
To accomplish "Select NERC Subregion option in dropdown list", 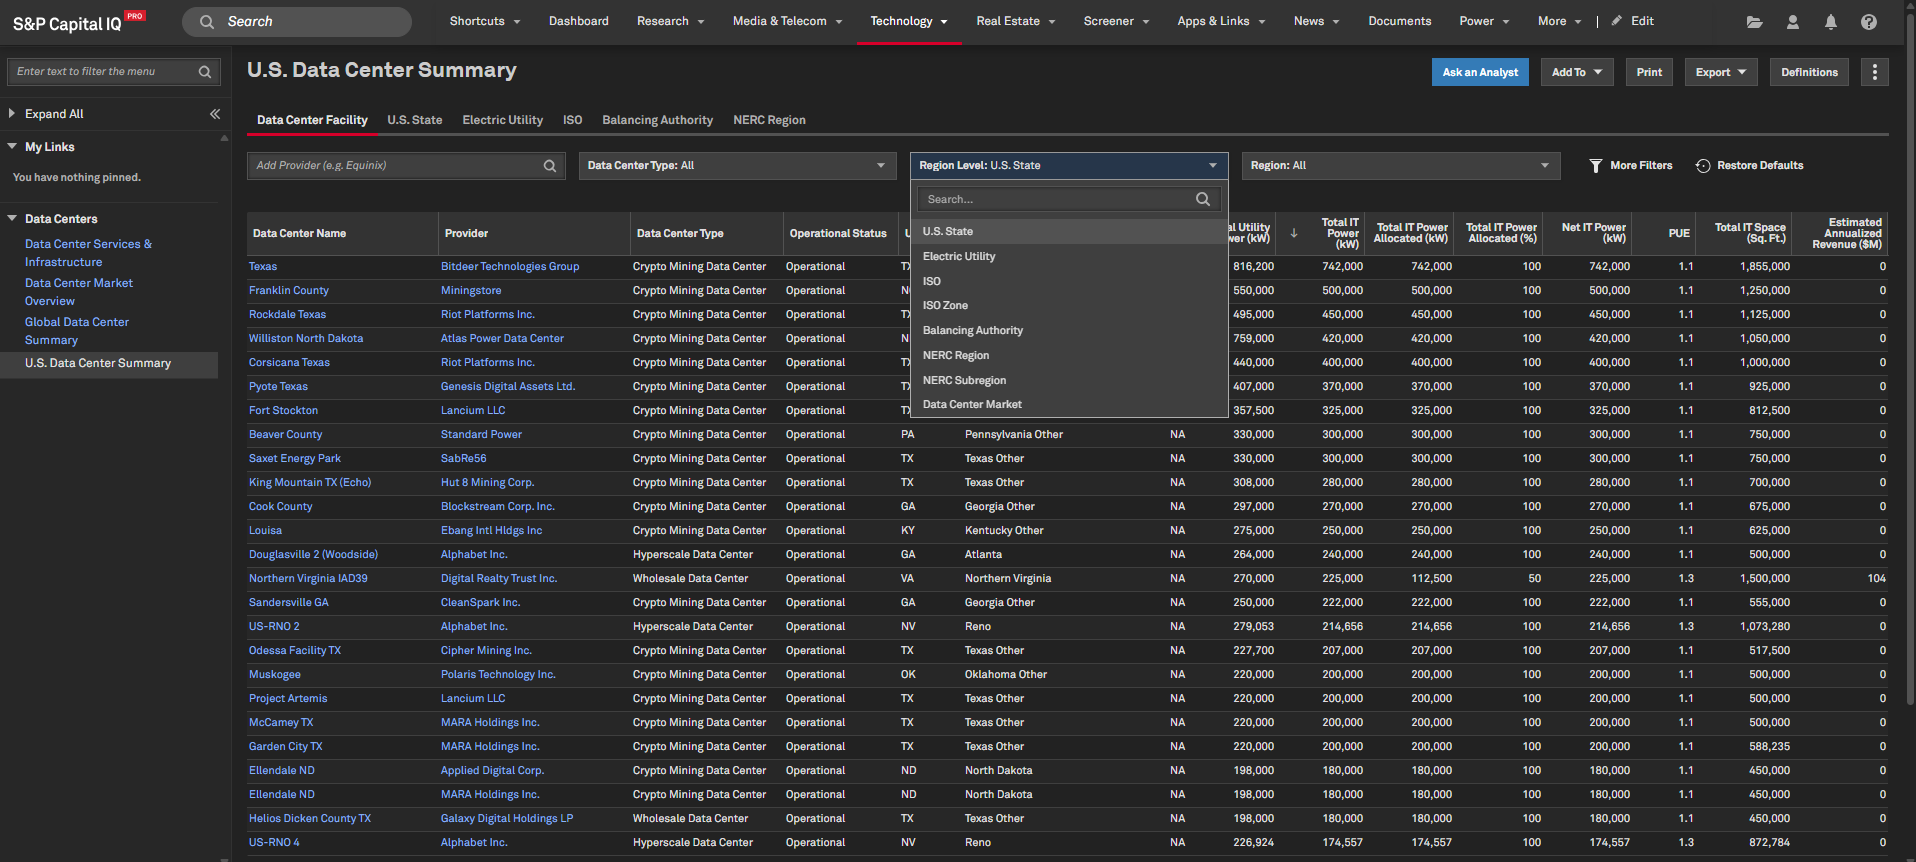I will (1069, 380).
